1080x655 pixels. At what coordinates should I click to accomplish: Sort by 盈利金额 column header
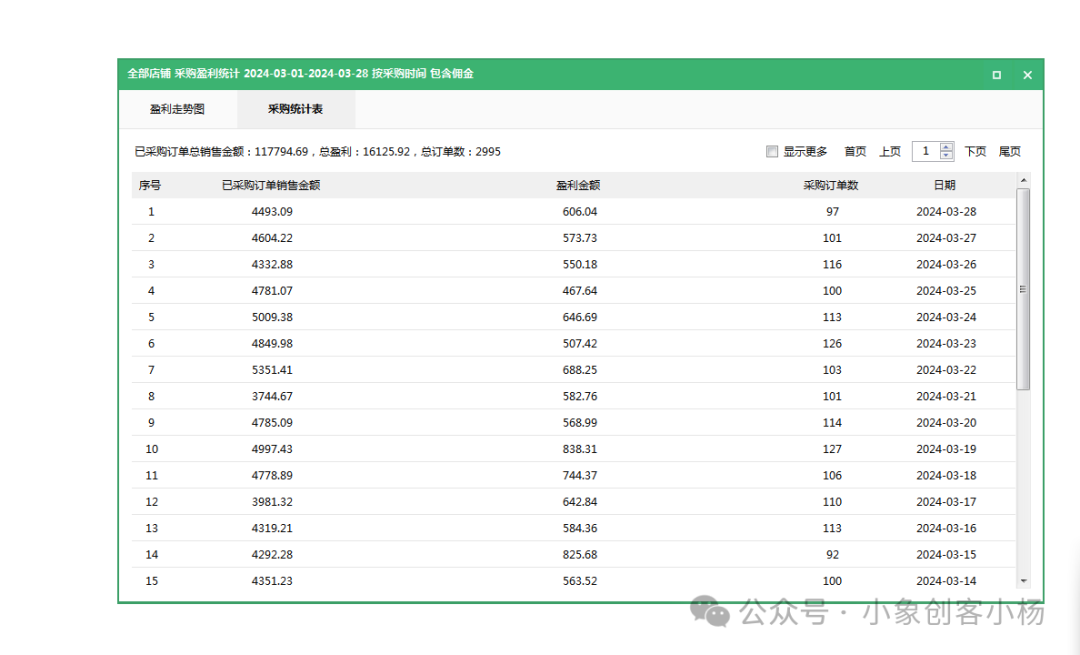coord(579,185)
